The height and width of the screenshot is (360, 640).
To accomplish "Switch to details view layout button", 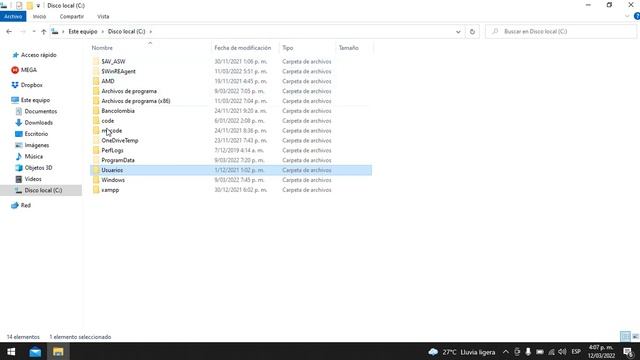I will (625, 337).
